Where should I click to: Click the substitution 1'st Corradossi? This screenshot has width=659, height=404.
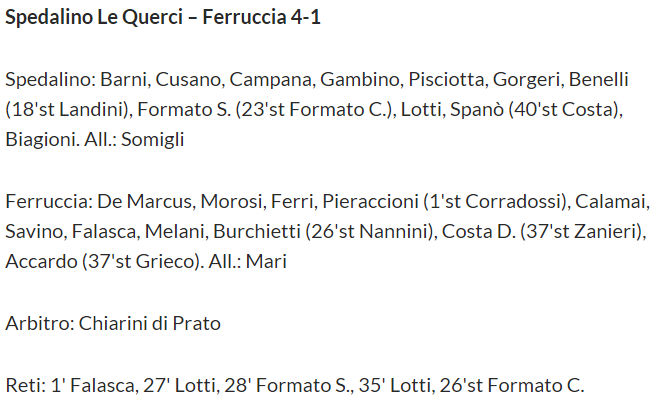496,202
